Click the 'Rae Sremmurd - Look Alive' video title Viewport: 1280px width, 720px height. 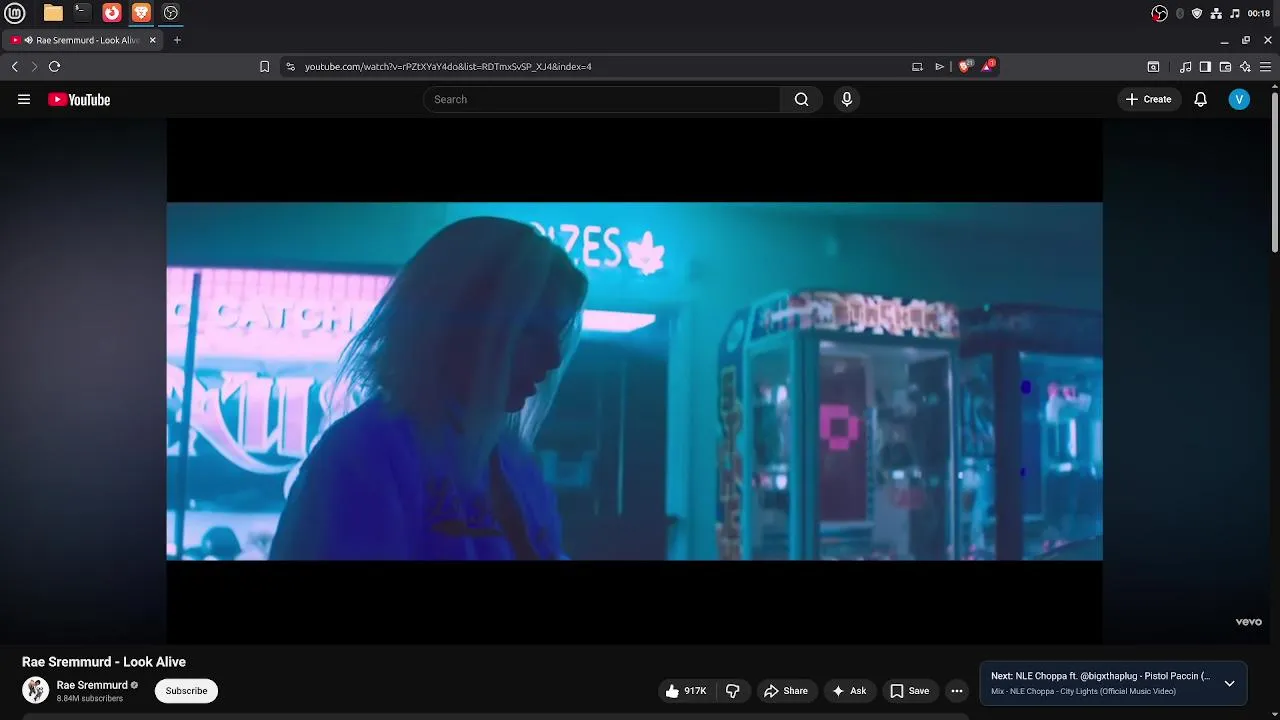coord(104,662)
